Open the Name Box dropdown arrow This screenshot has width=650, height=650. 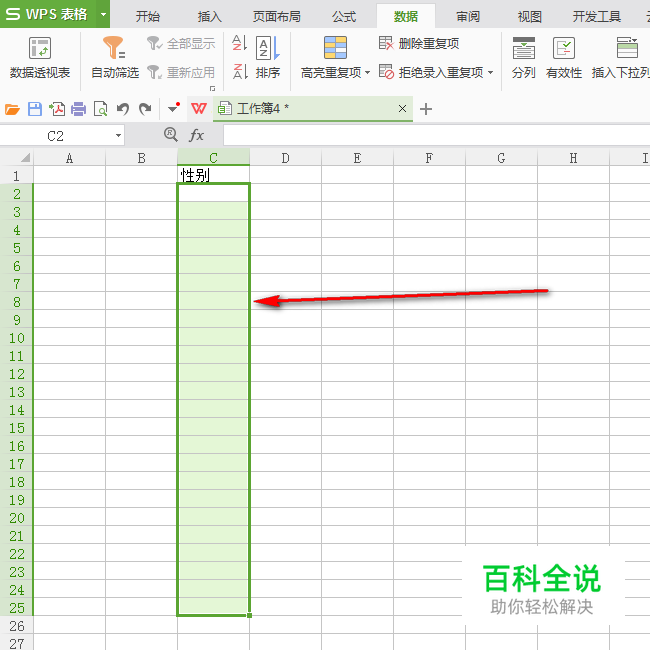tap(119, 136)
